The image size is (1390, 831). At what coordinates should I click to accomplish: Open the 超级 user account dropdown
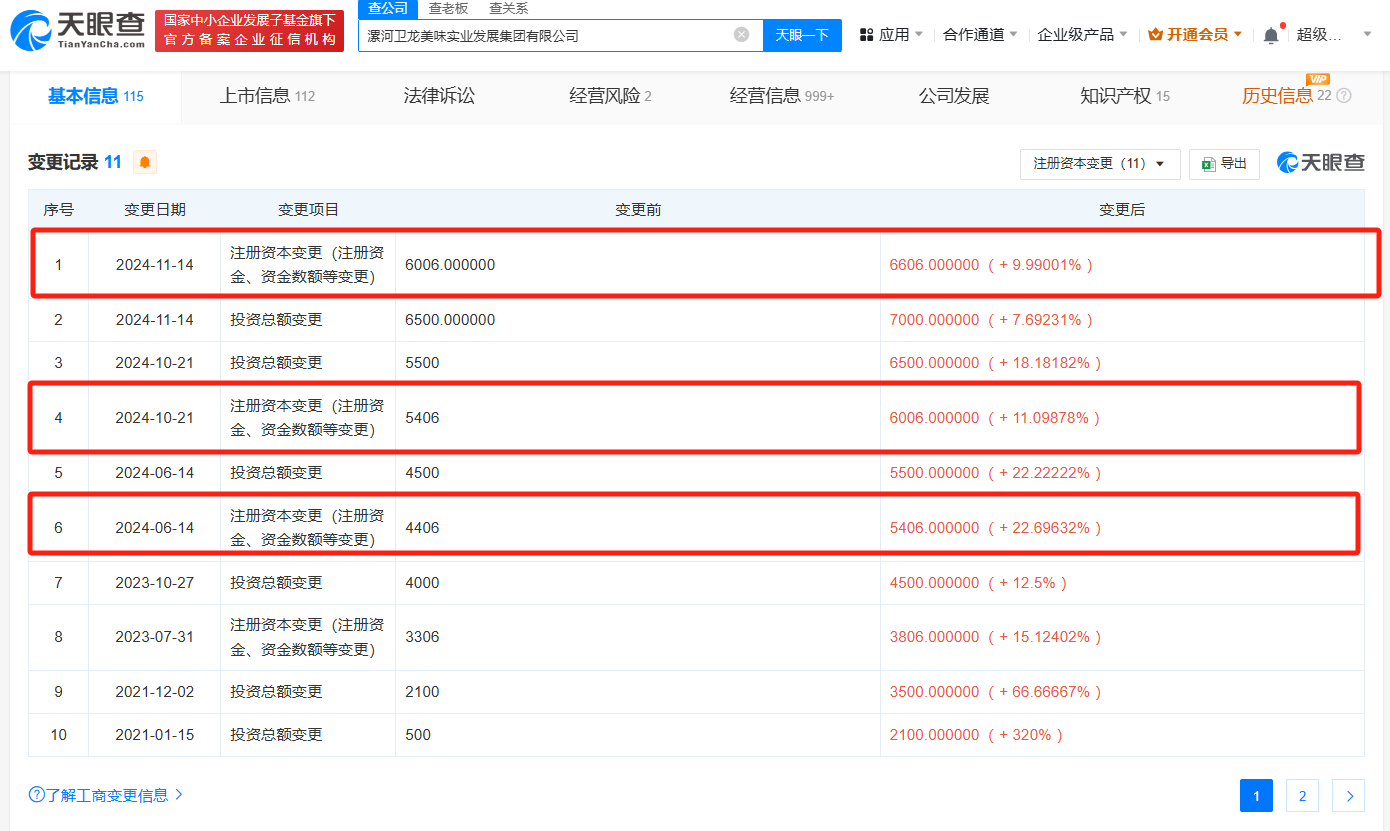[x=1334, y=35]
